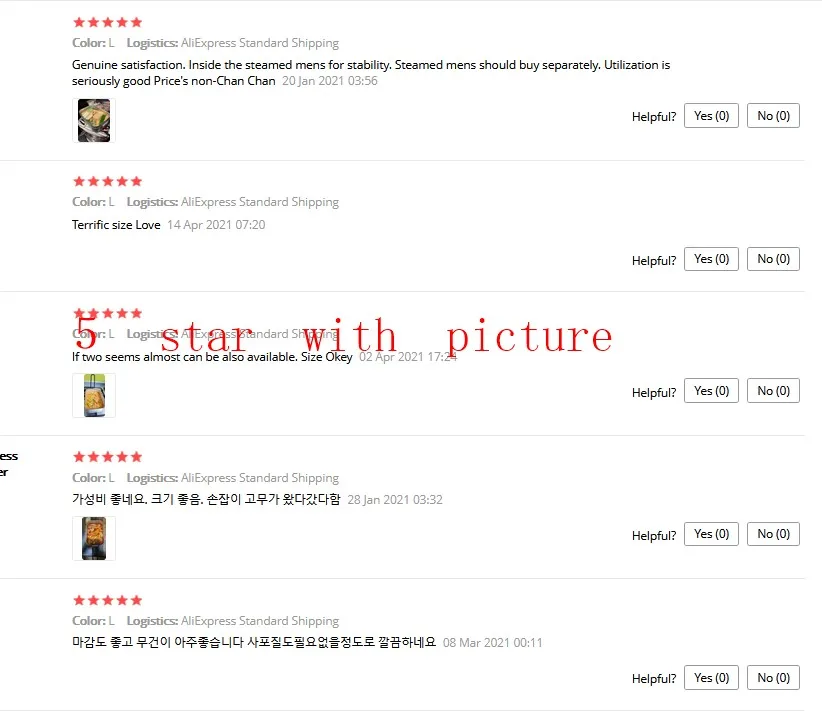Click the Korean review text dated 08 Mar
The image size is (822, 711).
(x=254, y=642)
